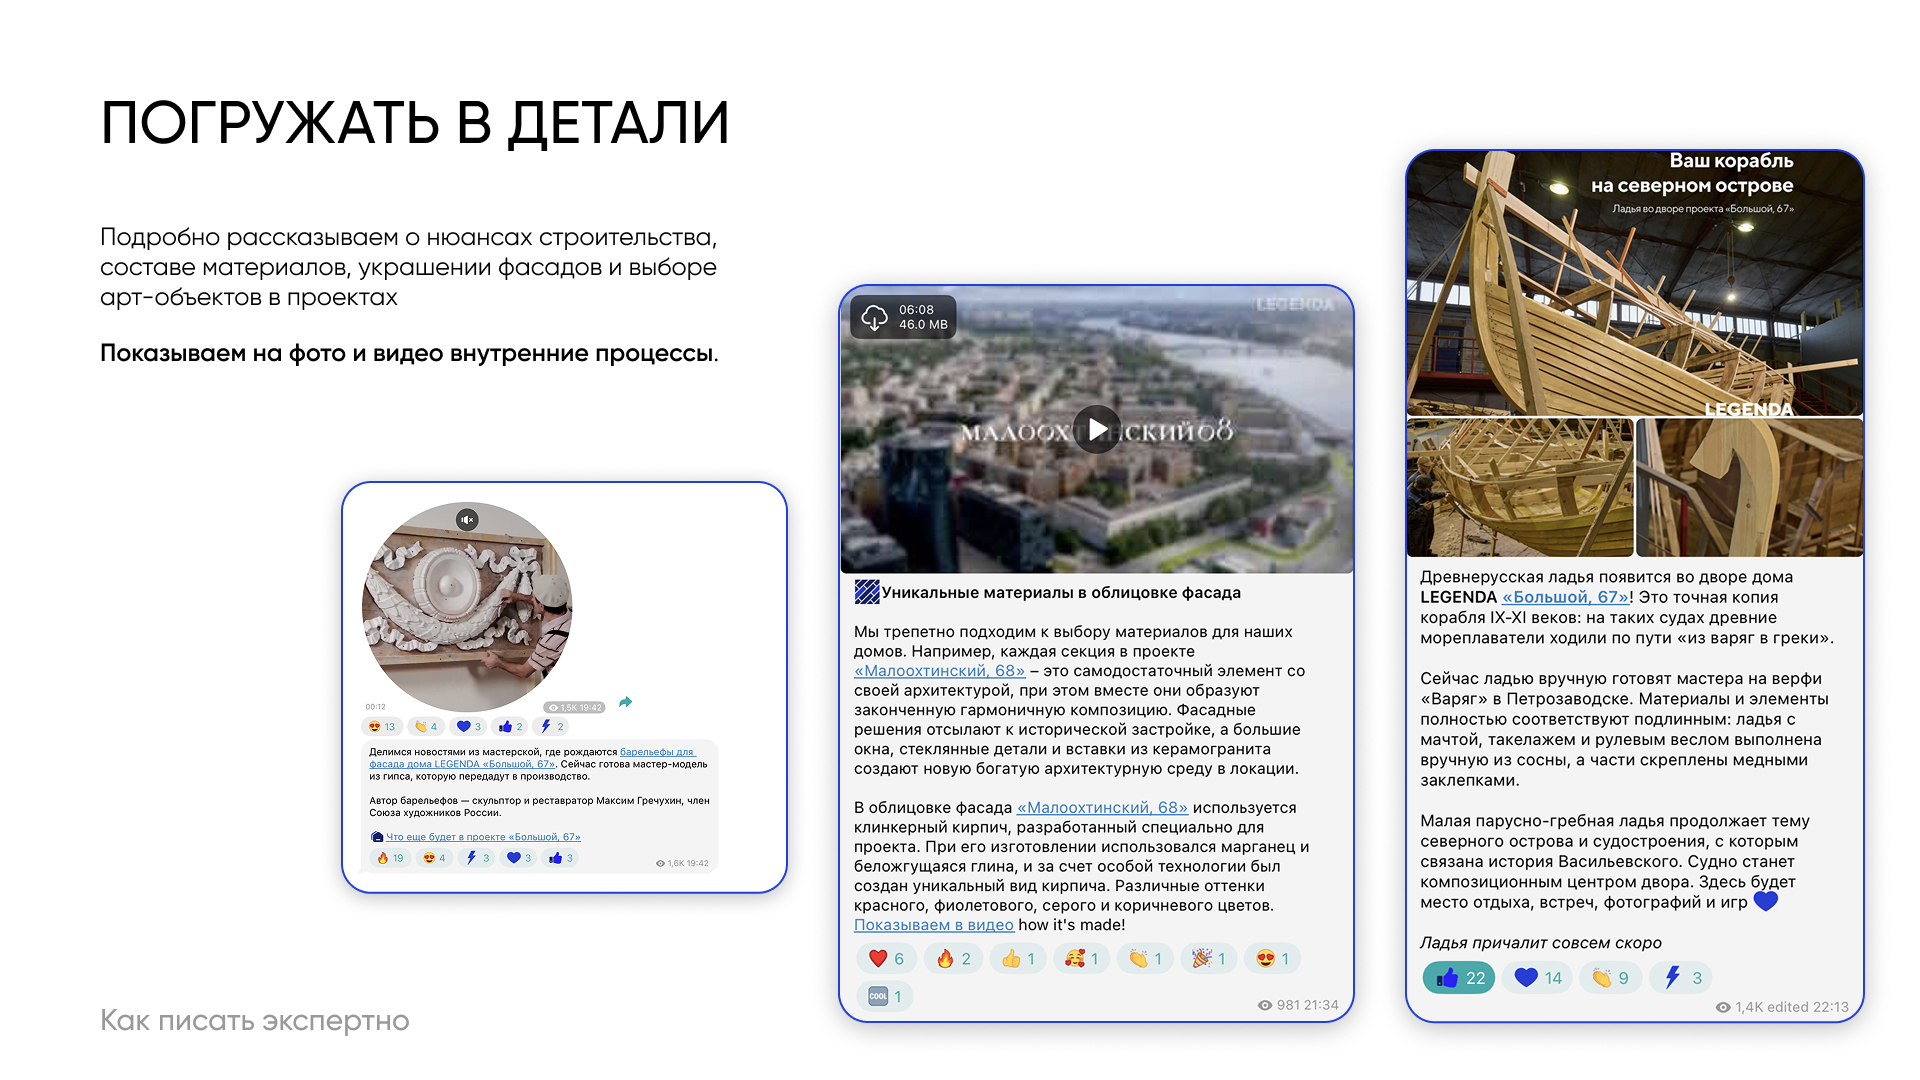Image resolution: width=1920 pixels, height=1080 pixels.
Task: Click the header «Уникальные материалы в облицовке фасада»
Action: point(1061,593)
